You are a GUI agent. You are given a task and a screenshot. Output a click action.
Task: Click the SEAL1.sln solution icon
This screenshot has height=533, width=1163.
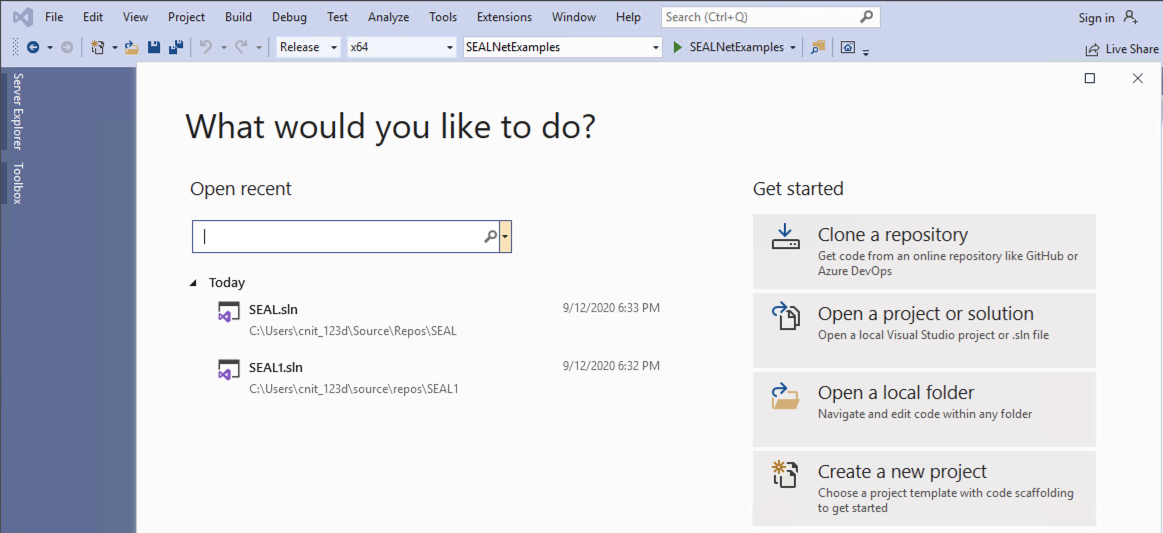[228, 369]
